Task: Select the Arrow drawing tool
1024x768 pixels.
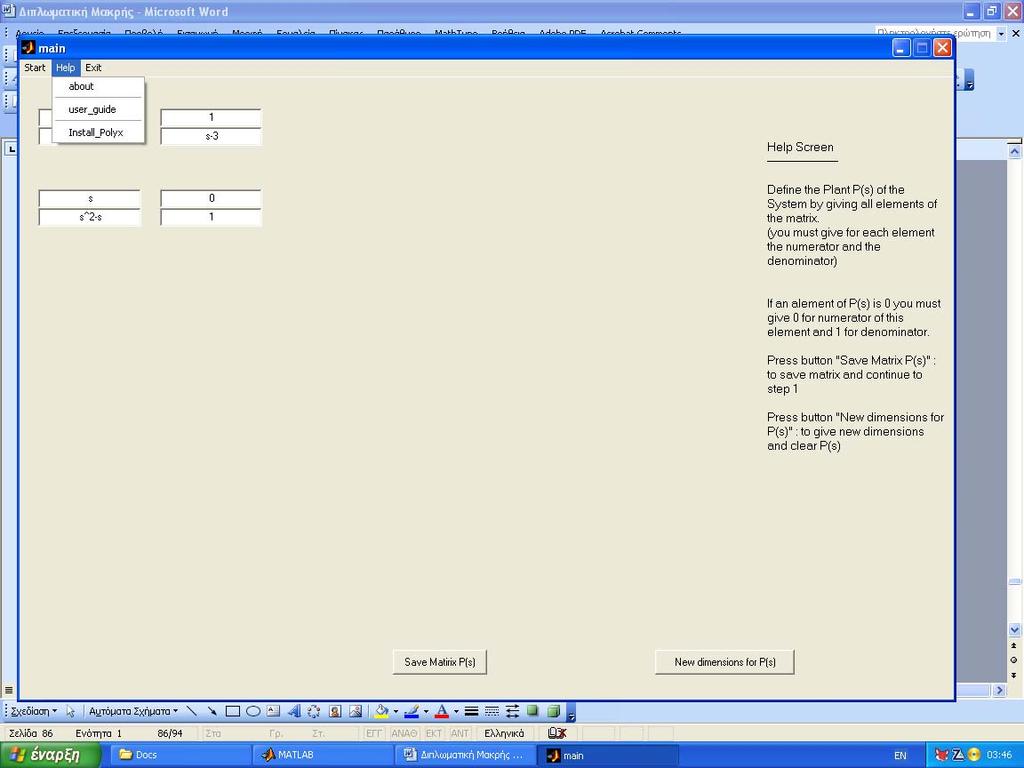Action: (x=212, y=711)
